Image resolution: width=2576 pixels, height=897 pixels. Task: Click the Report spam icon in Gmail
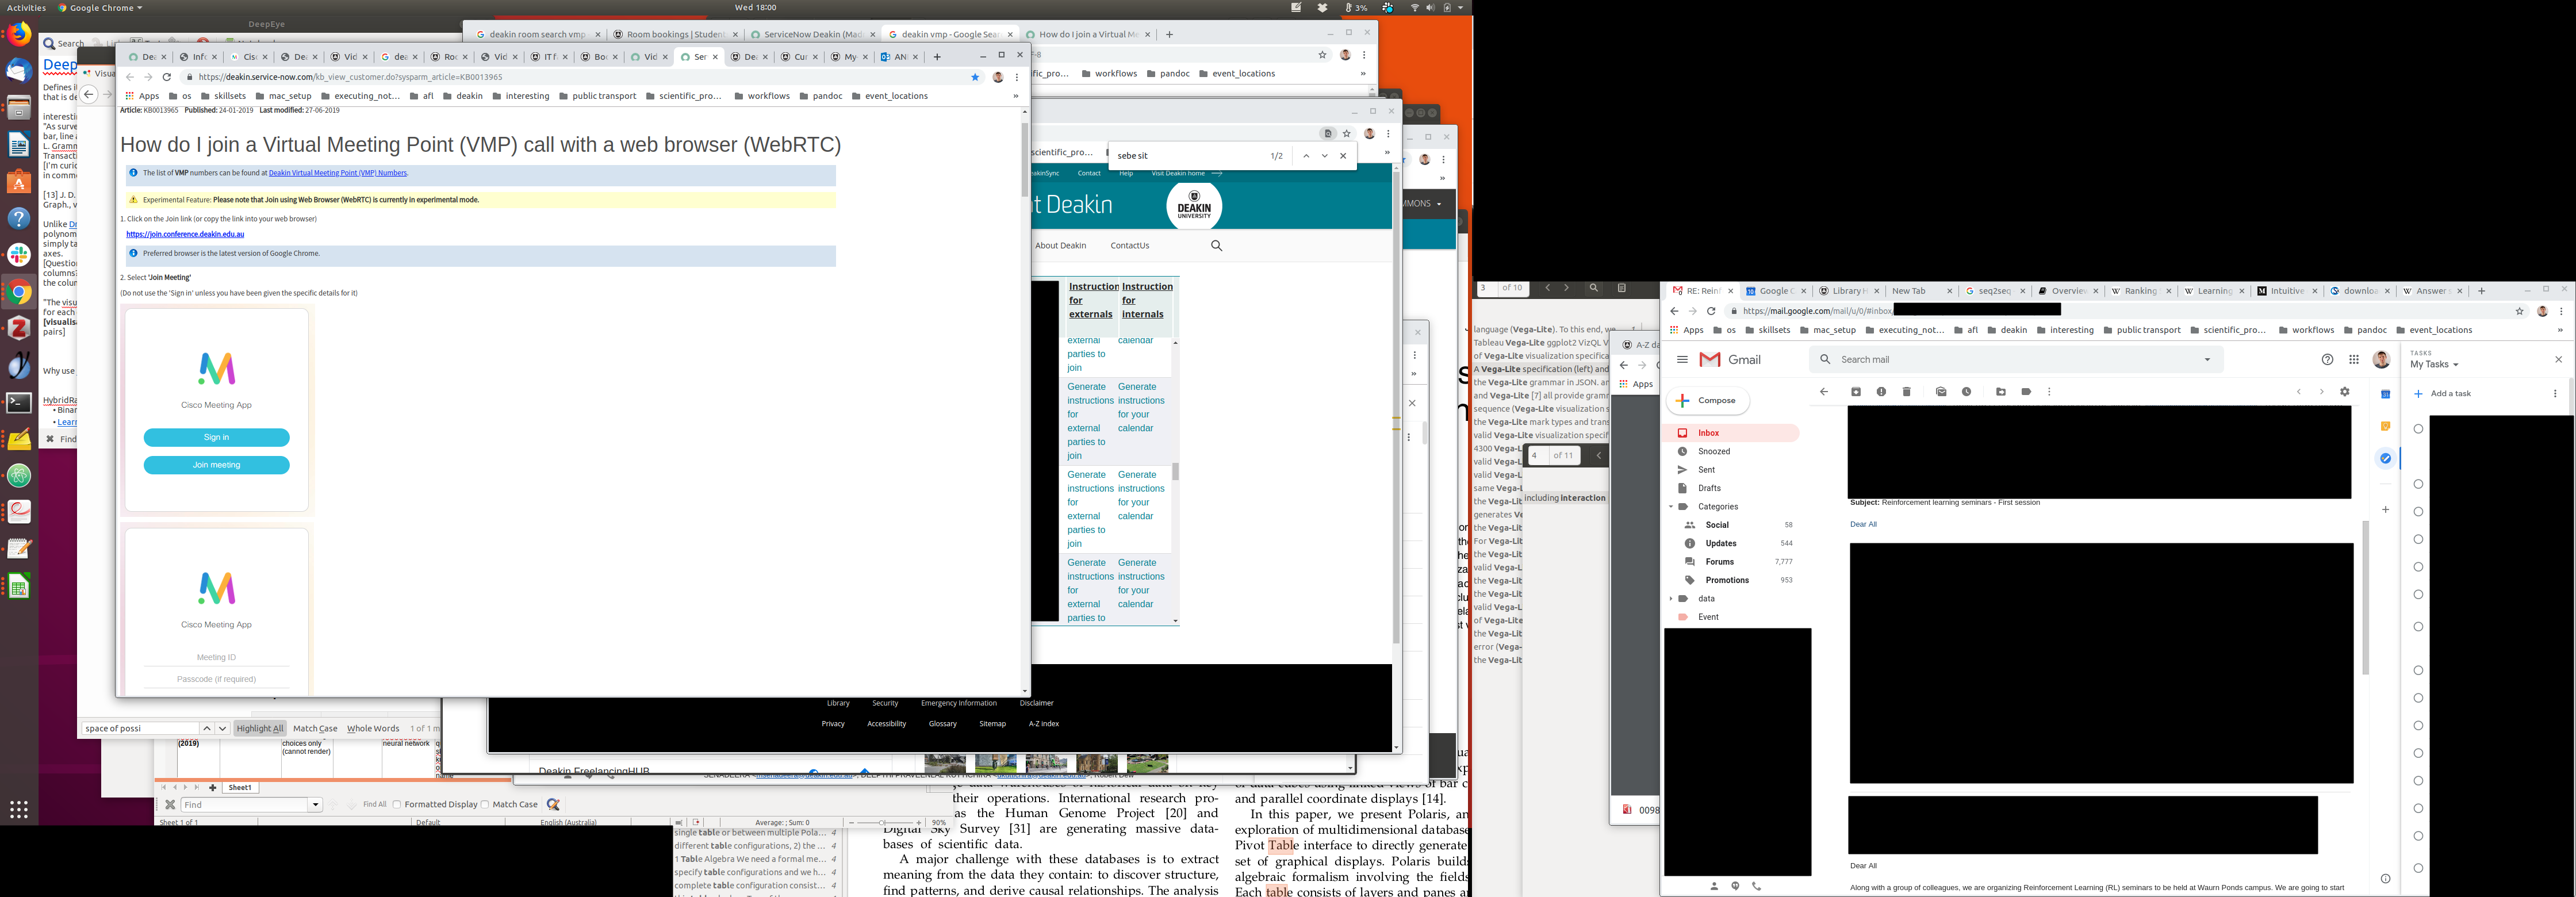[x=1881, y=392]
